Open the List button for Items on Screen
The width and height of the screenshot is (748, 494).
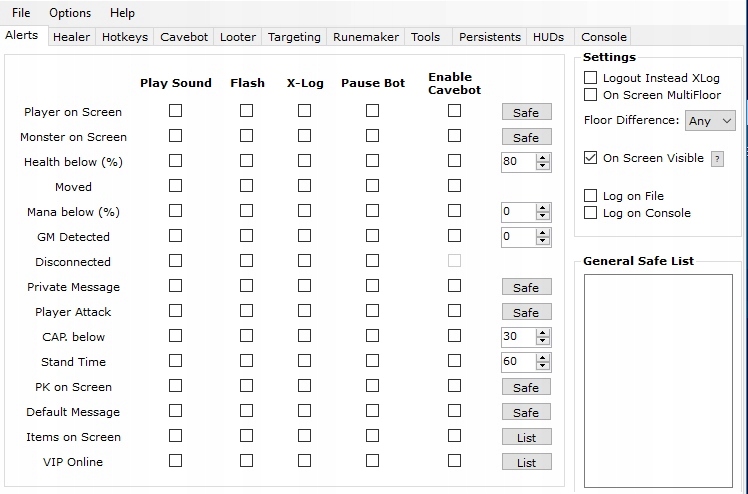pos(526,437)
